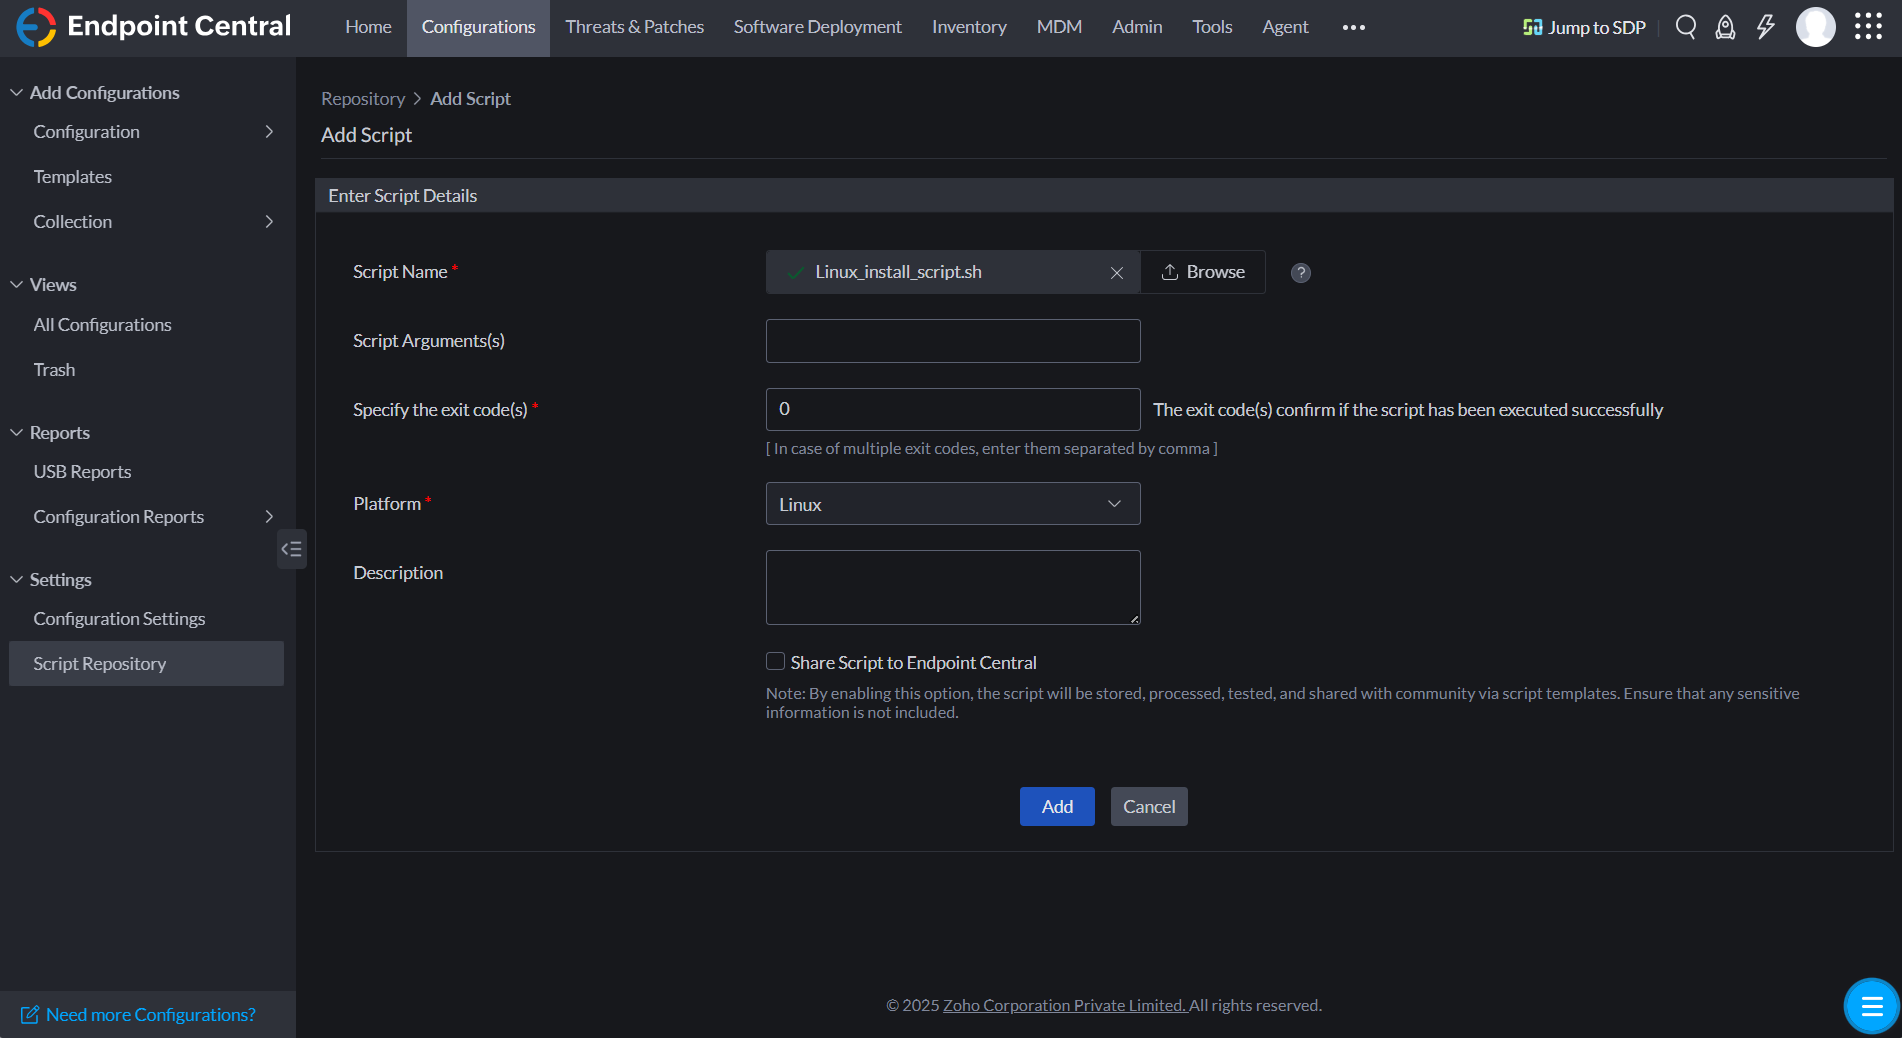Open the more navigation tabs ellipsis
The image size is (1902, 1038).
coord(1353,27)
